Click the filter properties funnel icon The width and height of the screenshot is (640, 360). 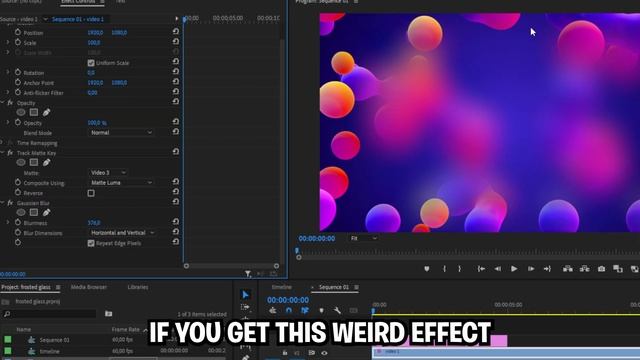click(x=248, y=273)
